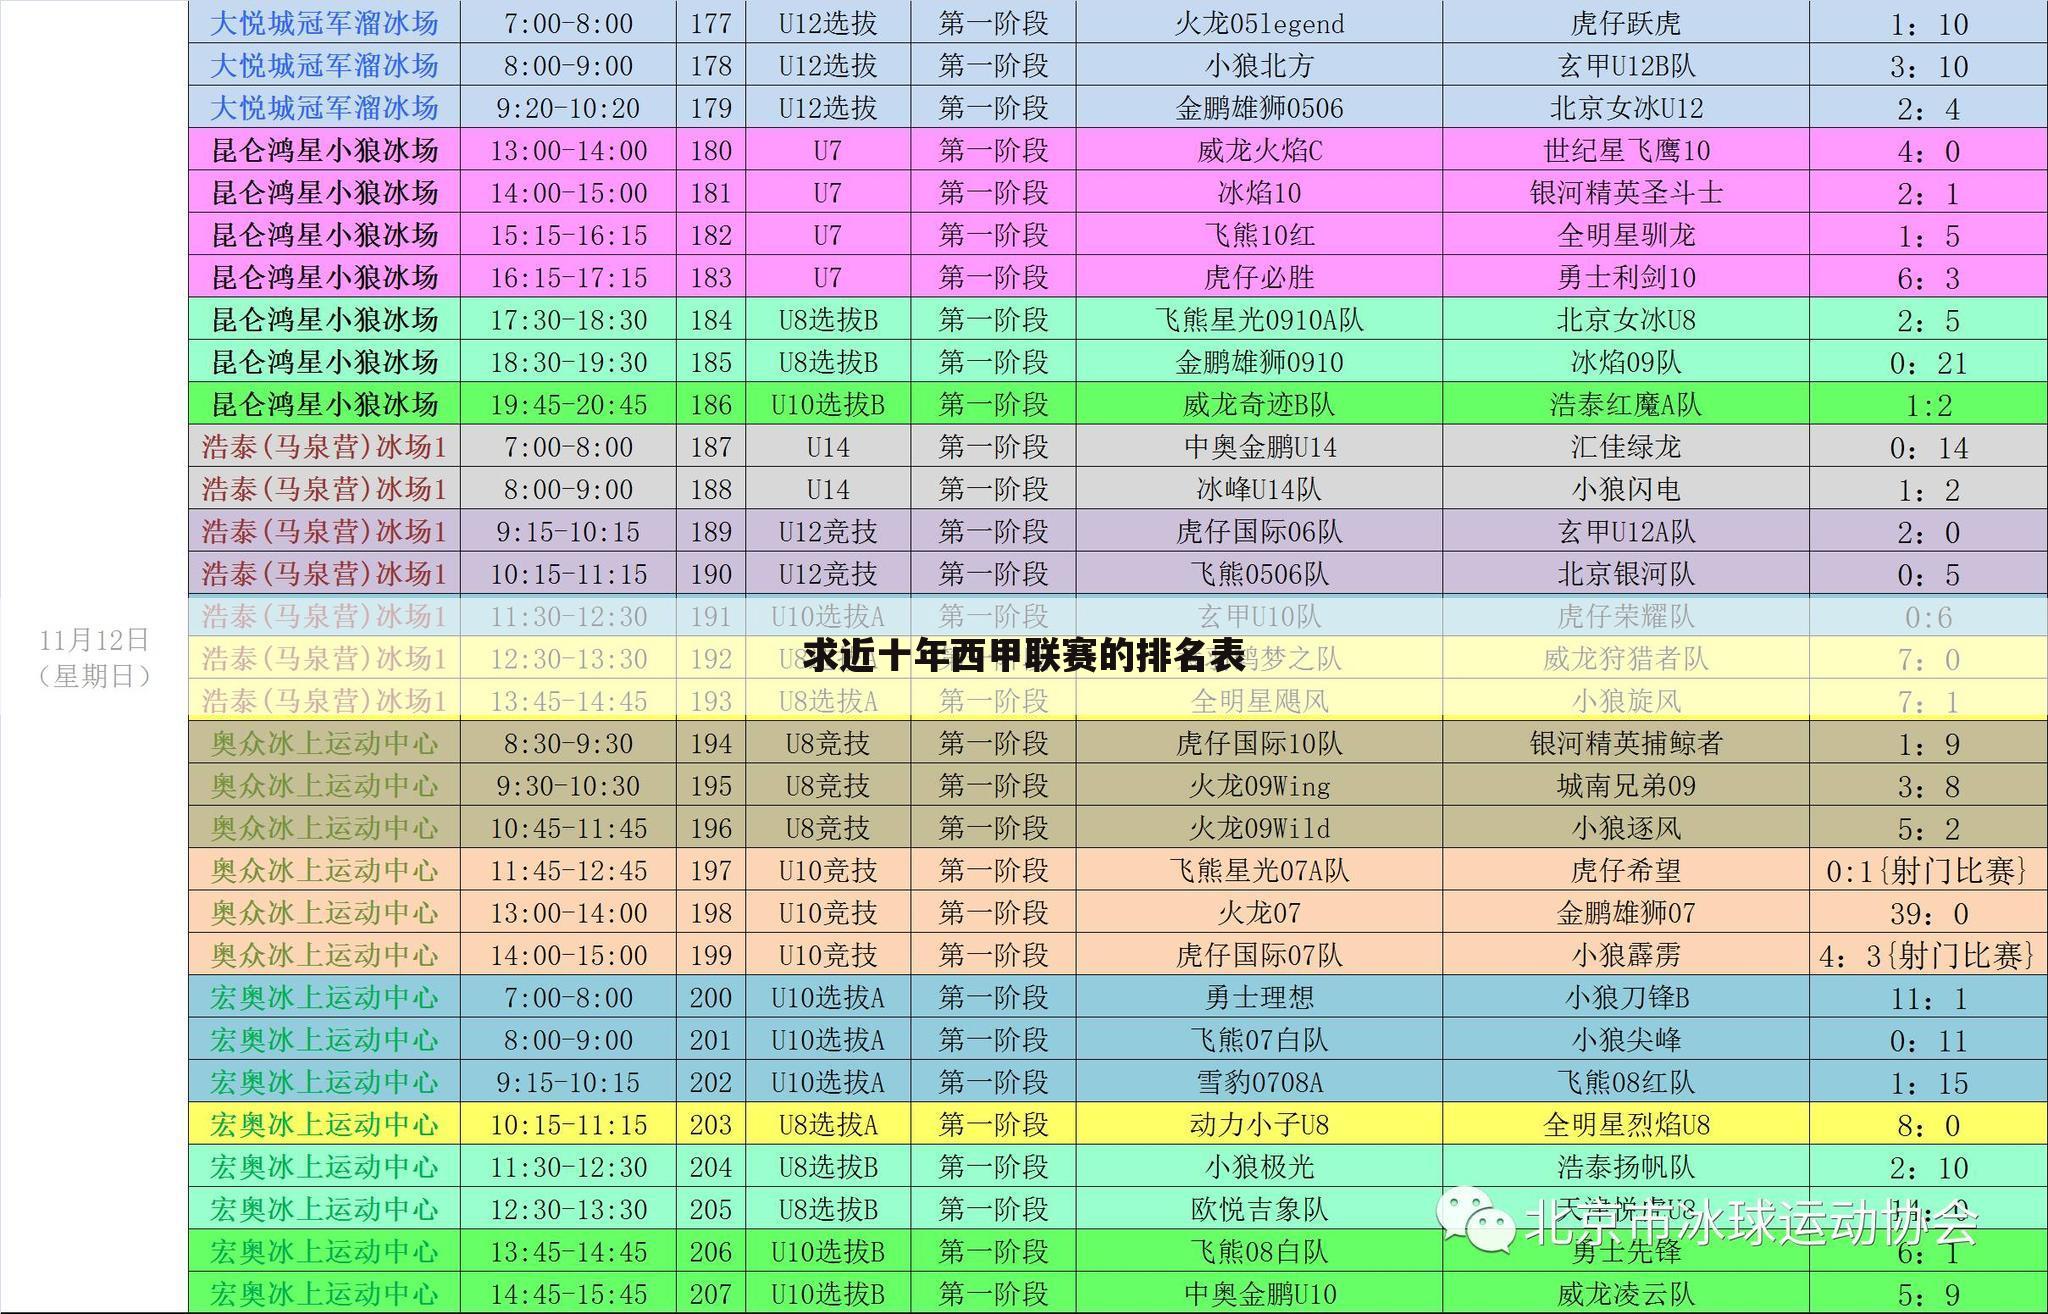Select the 勇士利剑10 cell

1626,277
